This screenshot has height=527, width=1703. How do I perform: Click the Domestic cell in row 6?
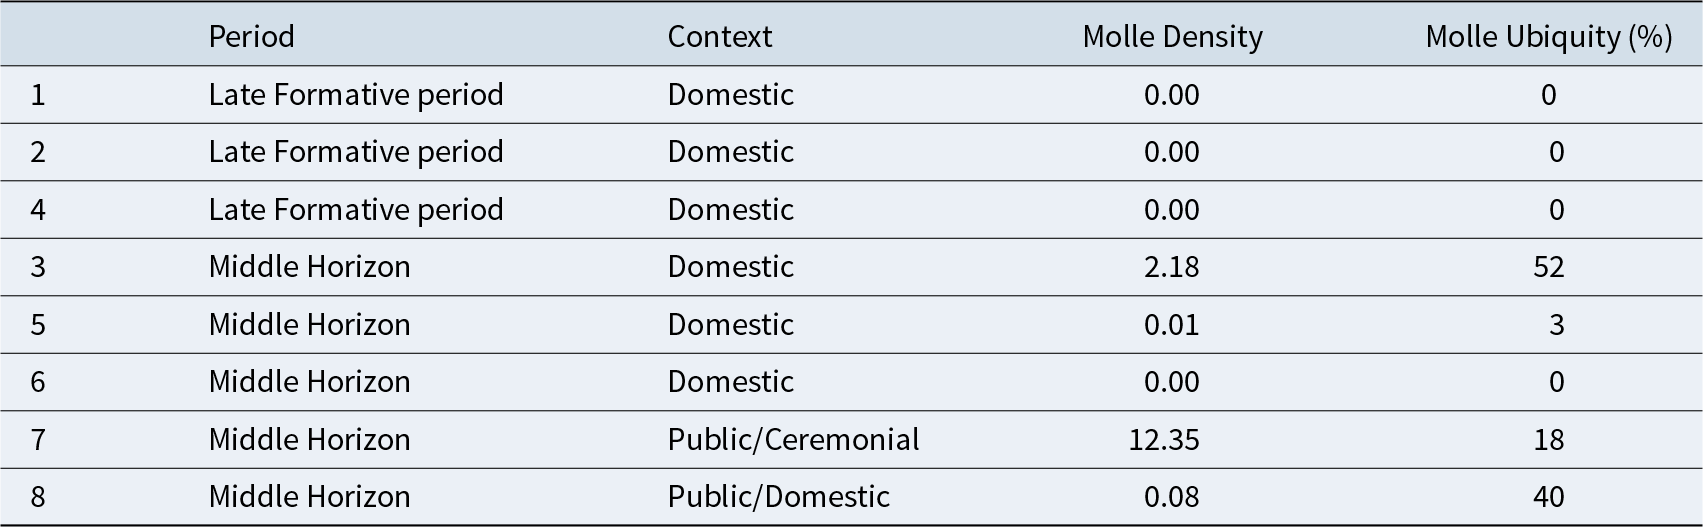click(x=730, y=382)
